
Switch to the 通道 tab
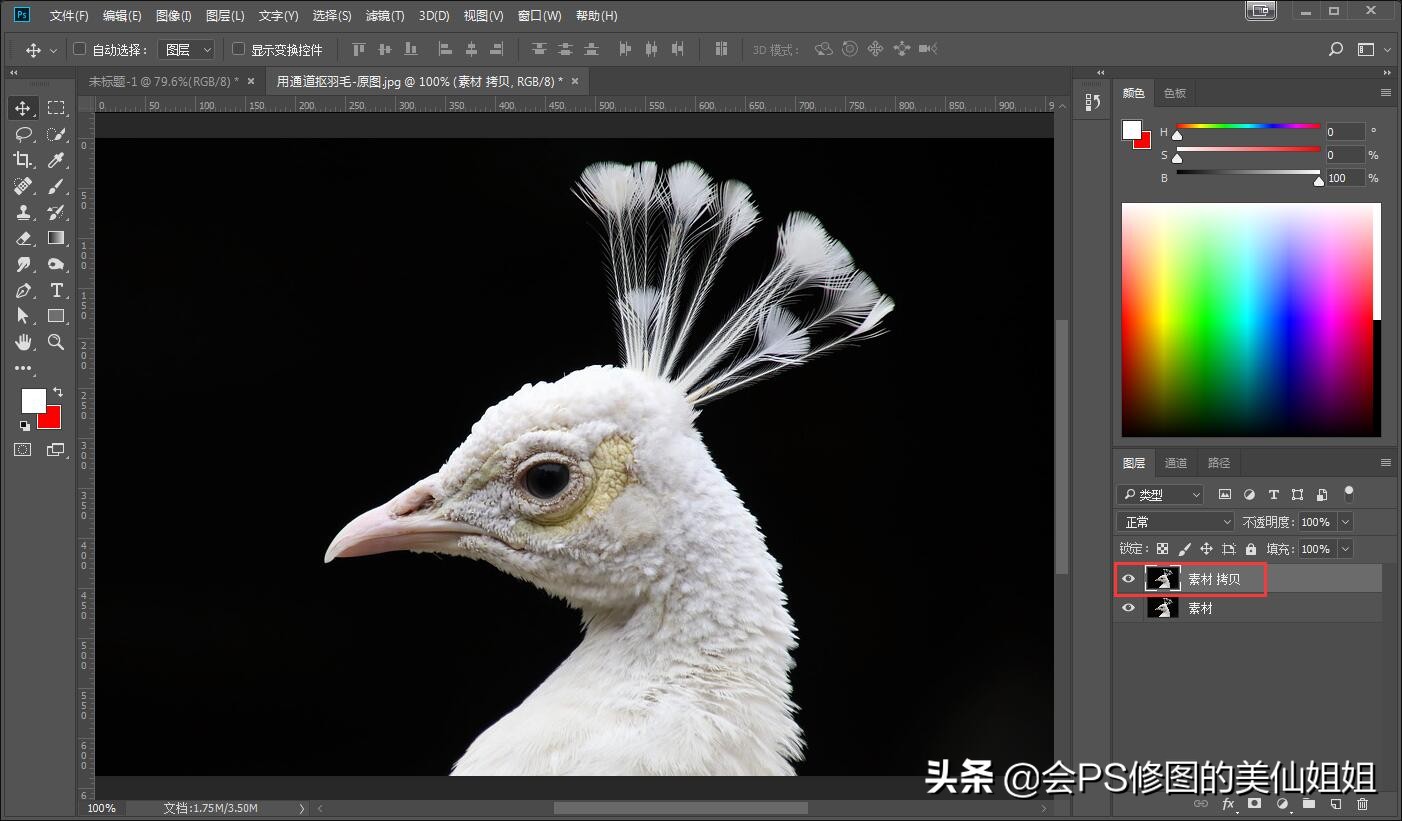tap(1176, 463)
